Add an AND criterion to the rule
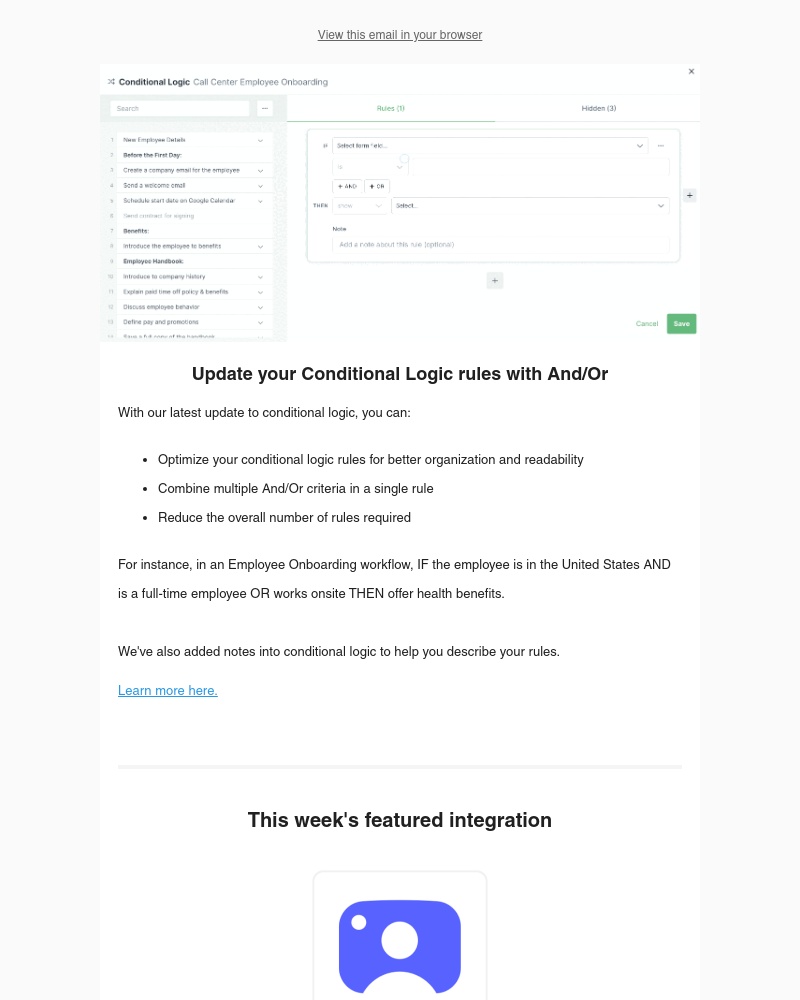800x1000 pixels. click(348, 187)
